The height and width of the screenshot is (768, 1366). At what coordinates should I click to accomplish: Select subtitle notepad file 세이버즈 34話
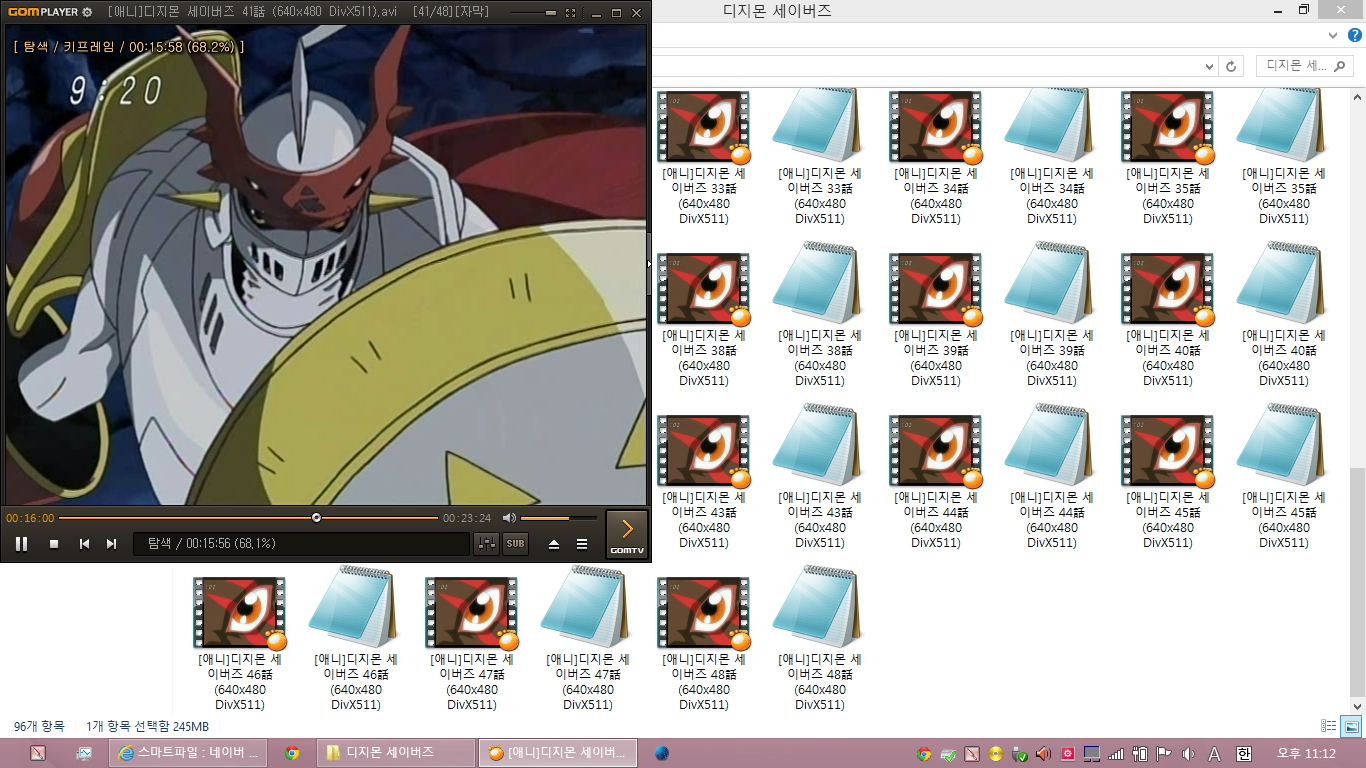pyautogui.click(x=1052, y=158)
